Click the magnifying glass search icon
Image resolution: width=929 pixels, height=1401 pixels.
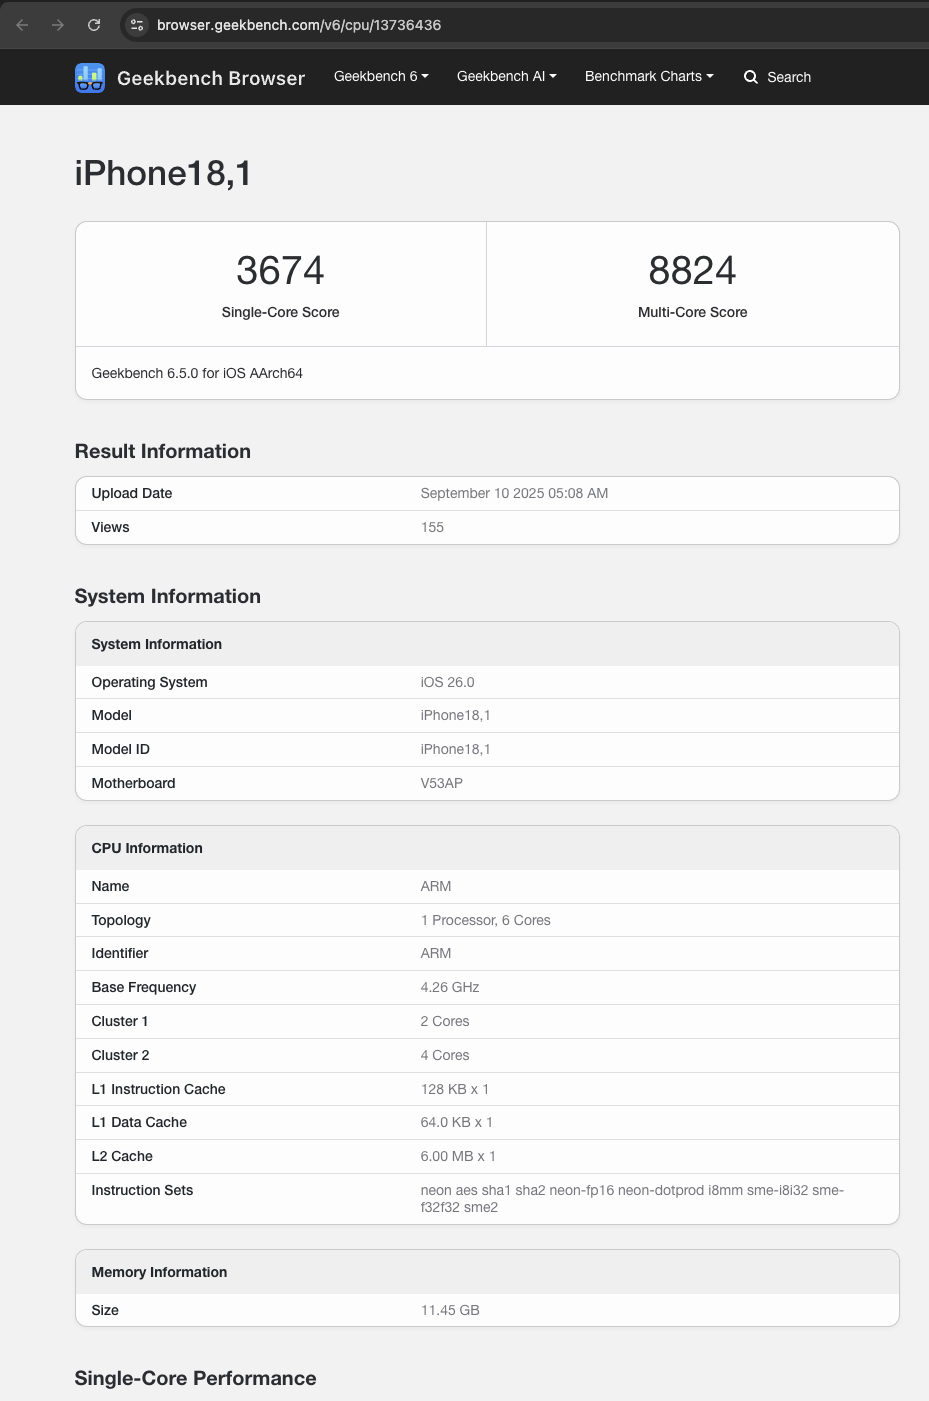751,77
